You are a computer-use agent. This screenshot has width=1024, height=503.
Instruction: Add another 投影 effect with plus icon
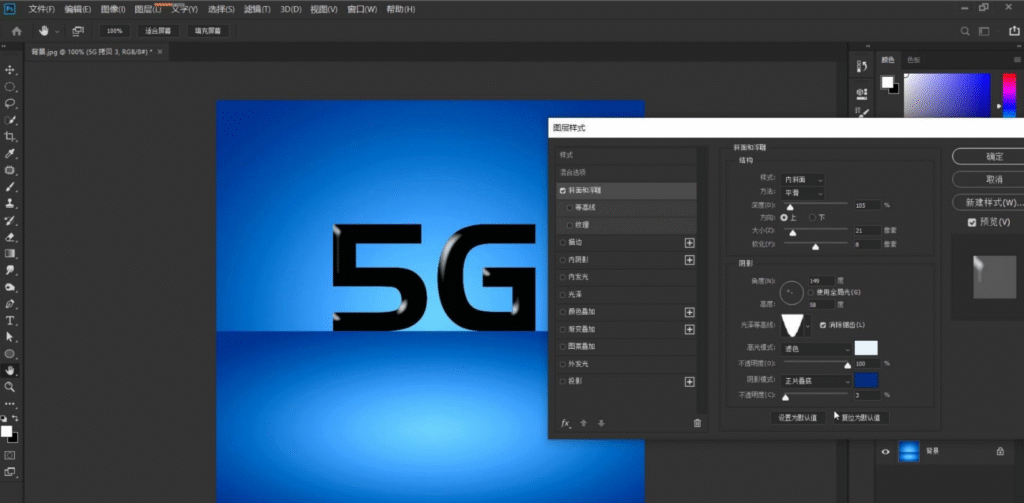[689, 381]
